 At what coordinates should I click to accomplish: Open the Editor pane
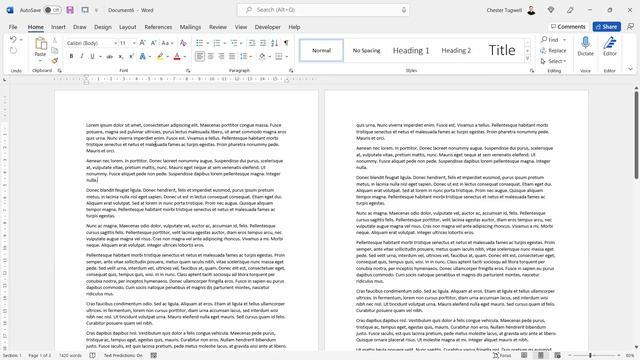point(610,46)
